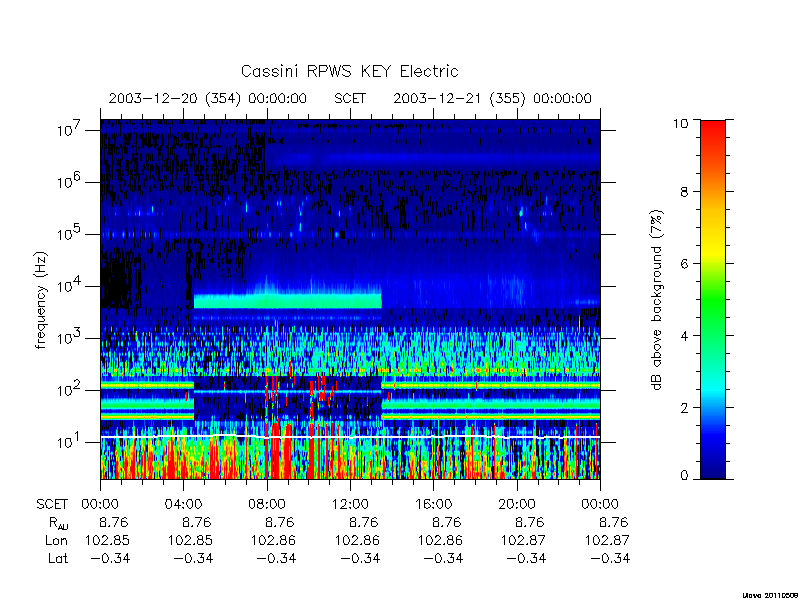Screen dimensions: 800x600
Task: Click the 10^2 frequency tick label
Action: (70, 389)
